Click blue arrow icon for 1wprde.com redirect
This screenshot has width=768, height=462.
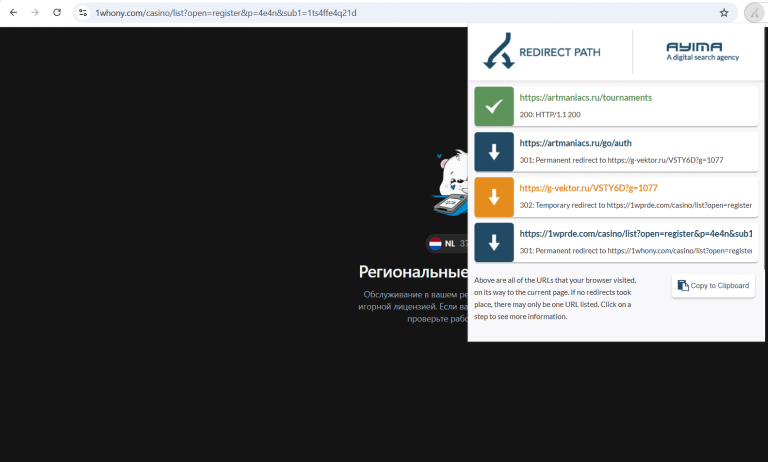coord(494,243)
